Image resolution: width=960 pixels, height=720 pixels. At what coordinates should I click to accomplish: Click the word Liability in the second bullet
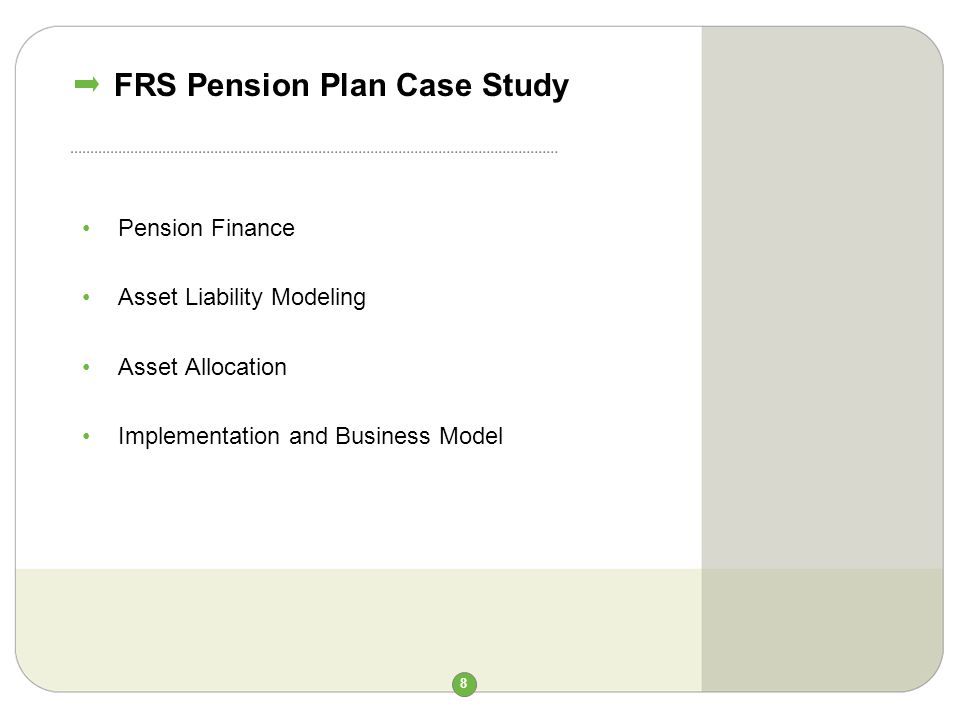224,298
